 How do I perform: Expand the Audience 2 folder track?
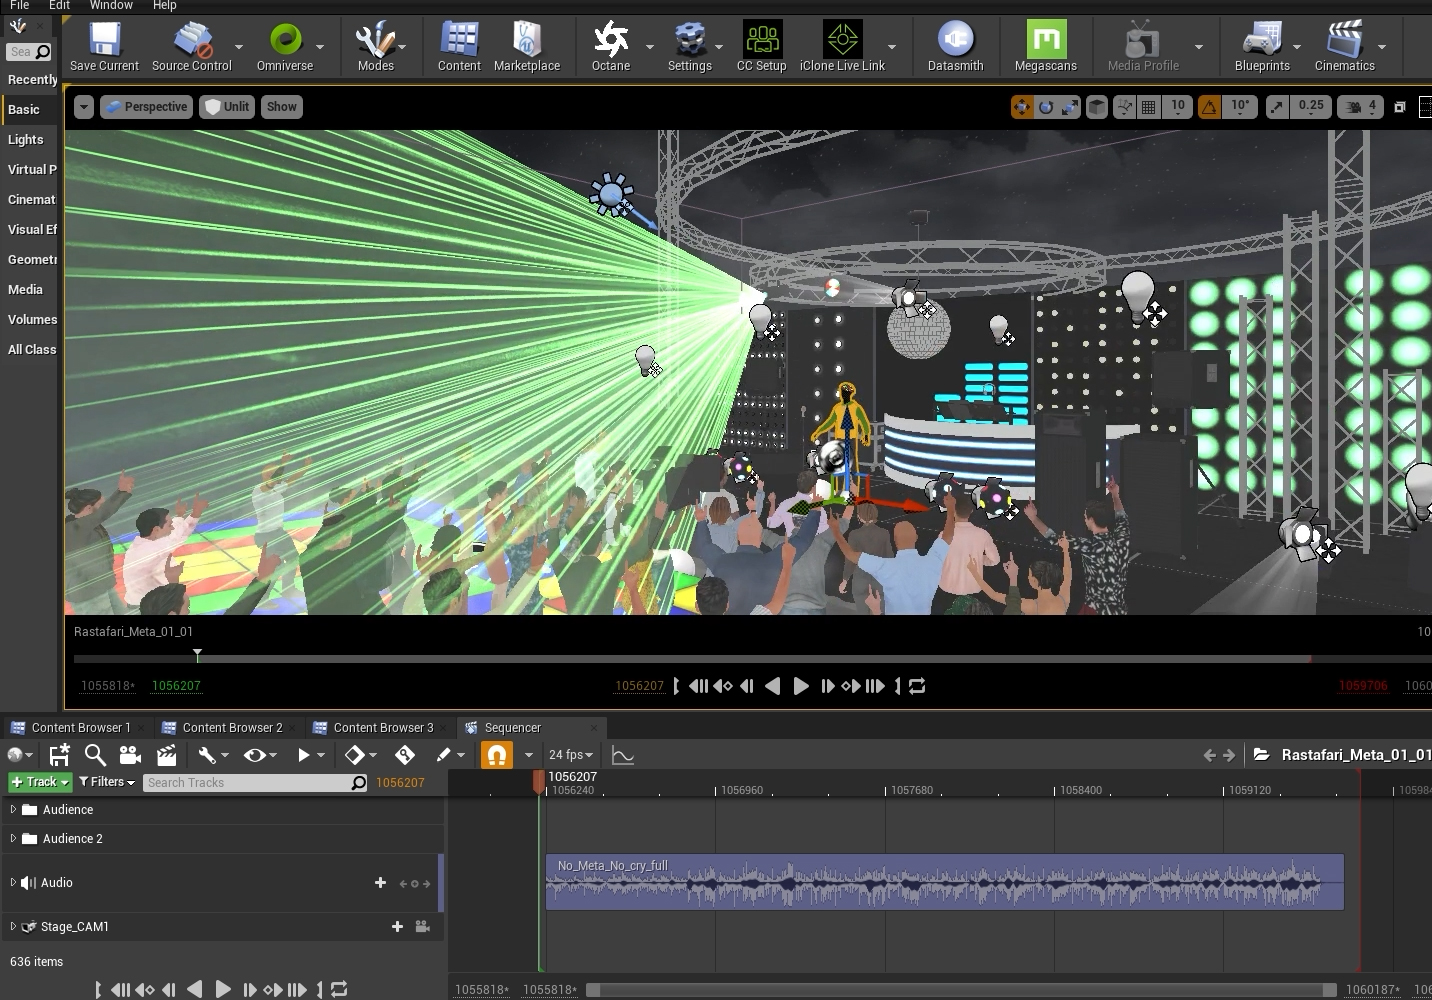coord(13,838)
